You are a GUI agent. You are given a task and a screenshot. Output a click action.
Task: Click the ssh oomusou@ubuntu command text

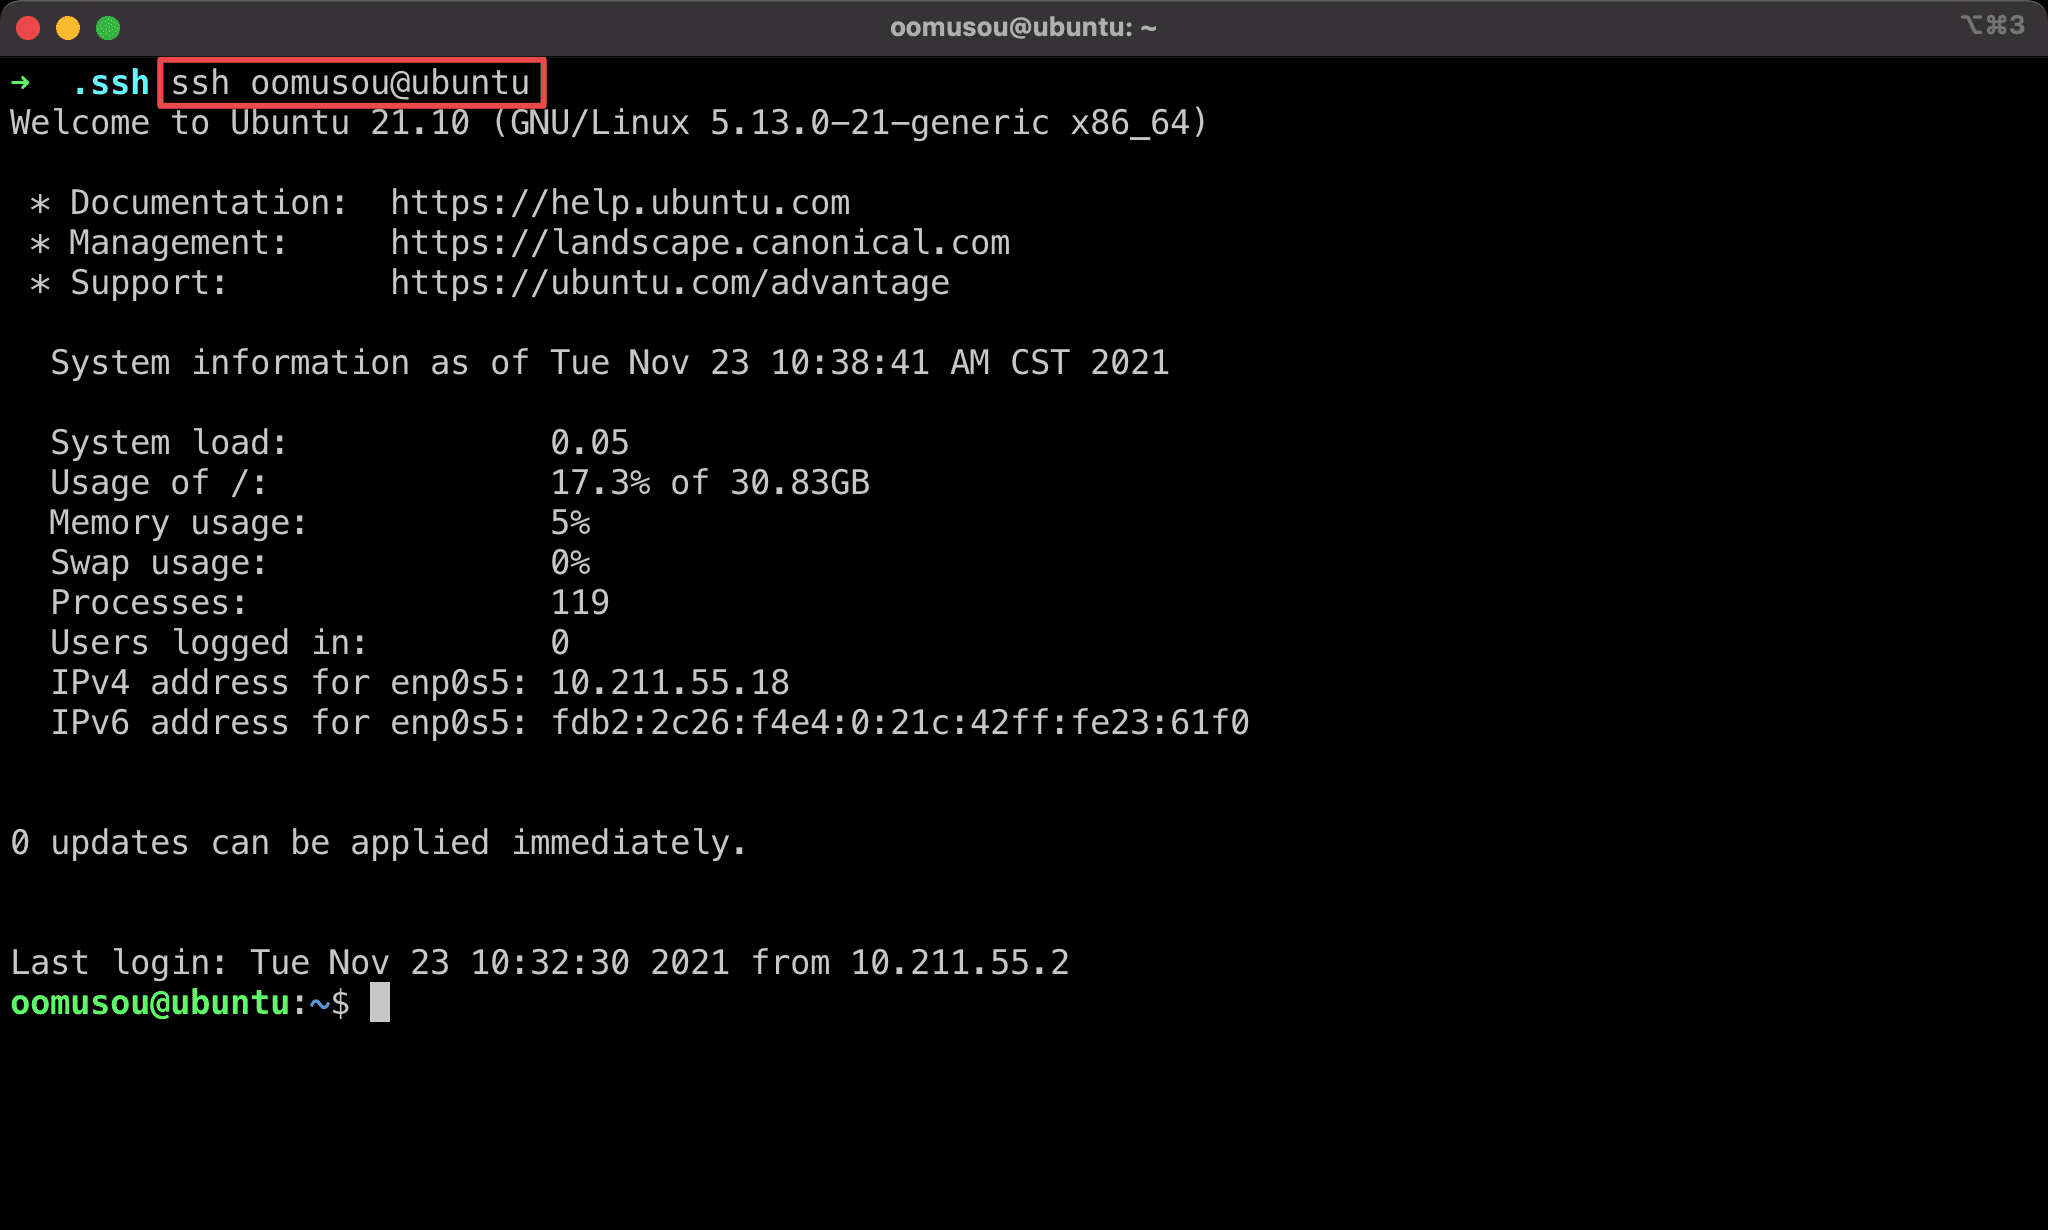tap(350, 83)
